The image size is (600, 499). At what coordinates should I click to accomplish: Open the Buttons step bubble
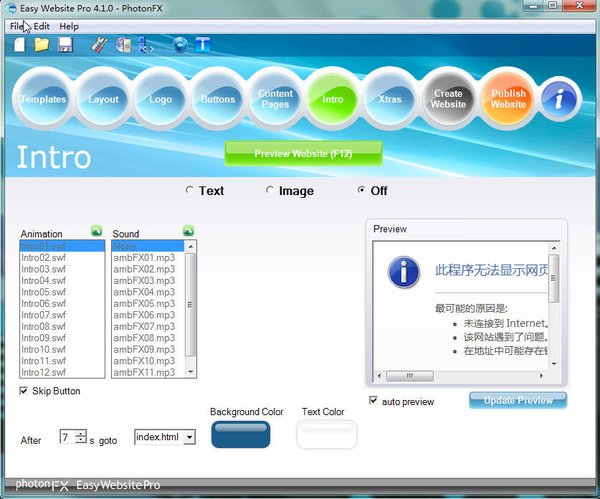[x=218, y=99]
